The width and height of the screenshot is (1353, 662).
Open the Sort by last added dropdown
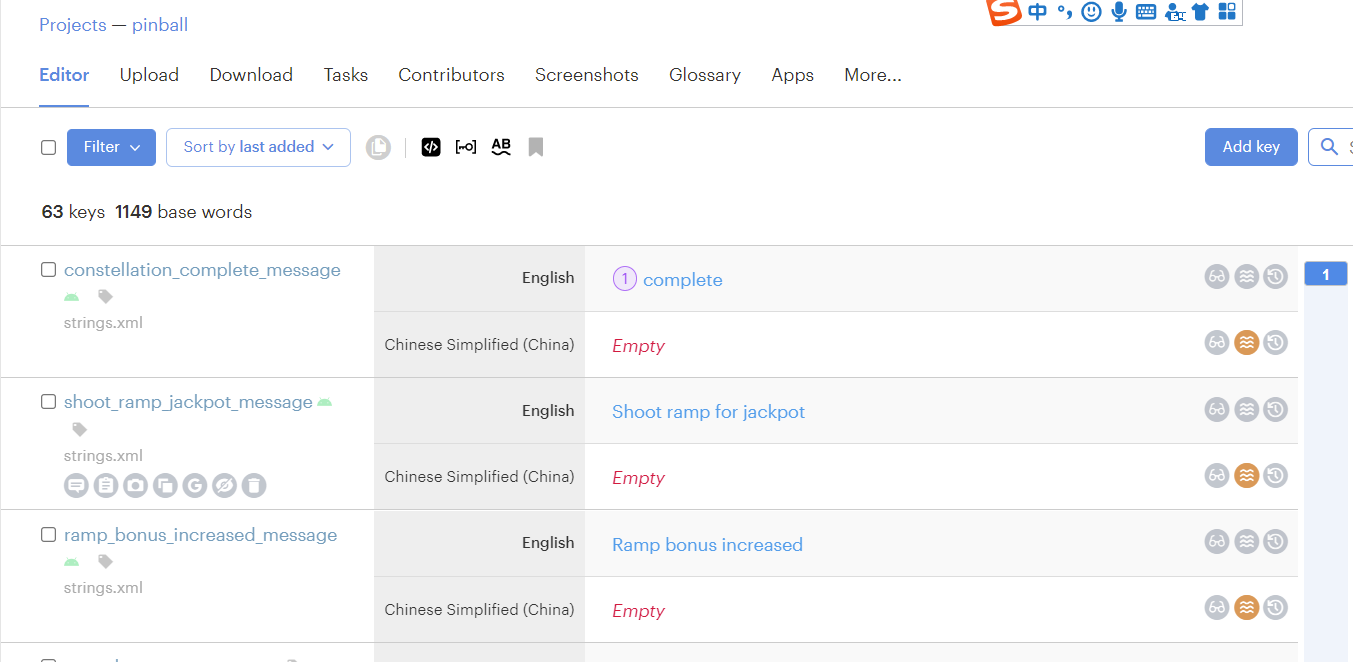click(258, 146)
